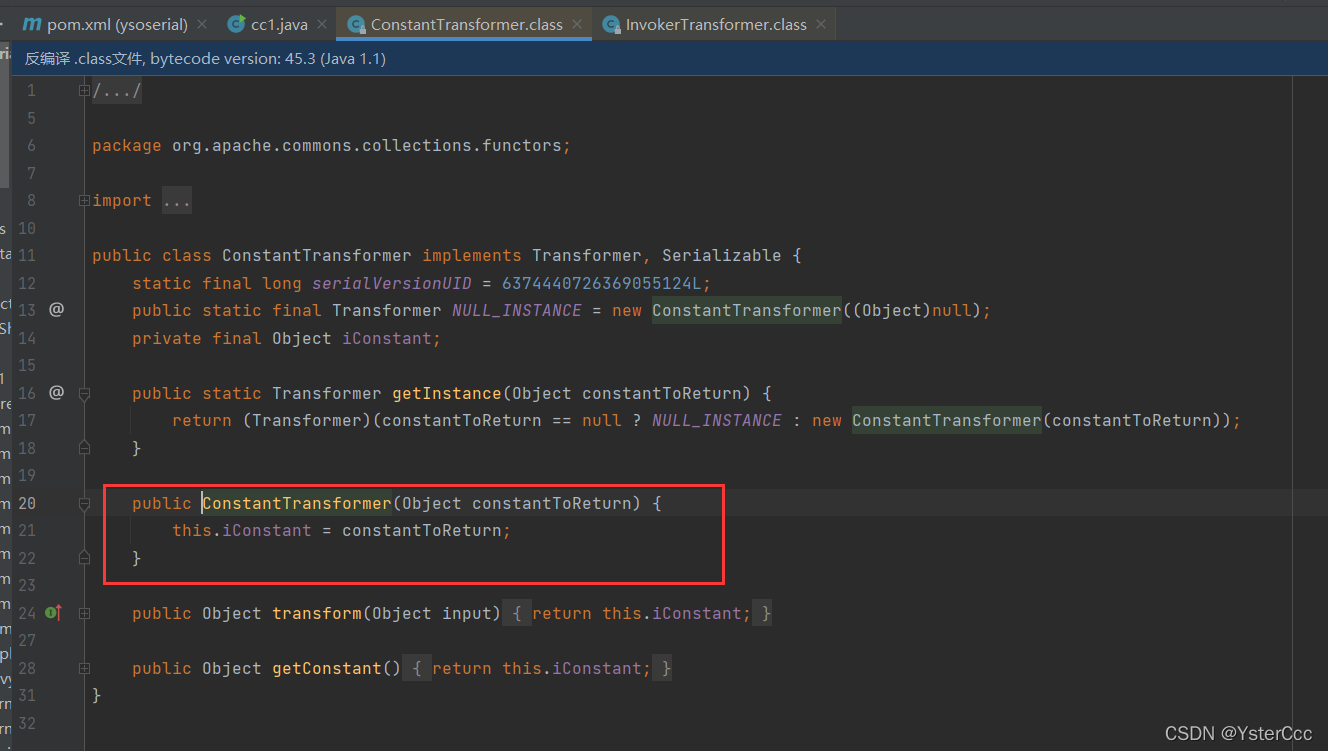Click the Java class icon on the cc1.java tab

coord(236,24)
